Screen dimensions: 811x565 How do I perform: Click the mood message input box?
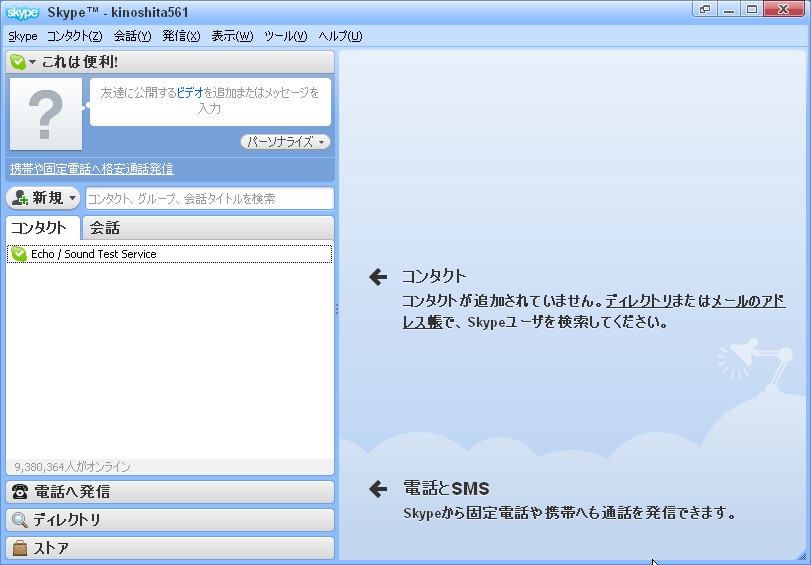click(x=210, y=101)
